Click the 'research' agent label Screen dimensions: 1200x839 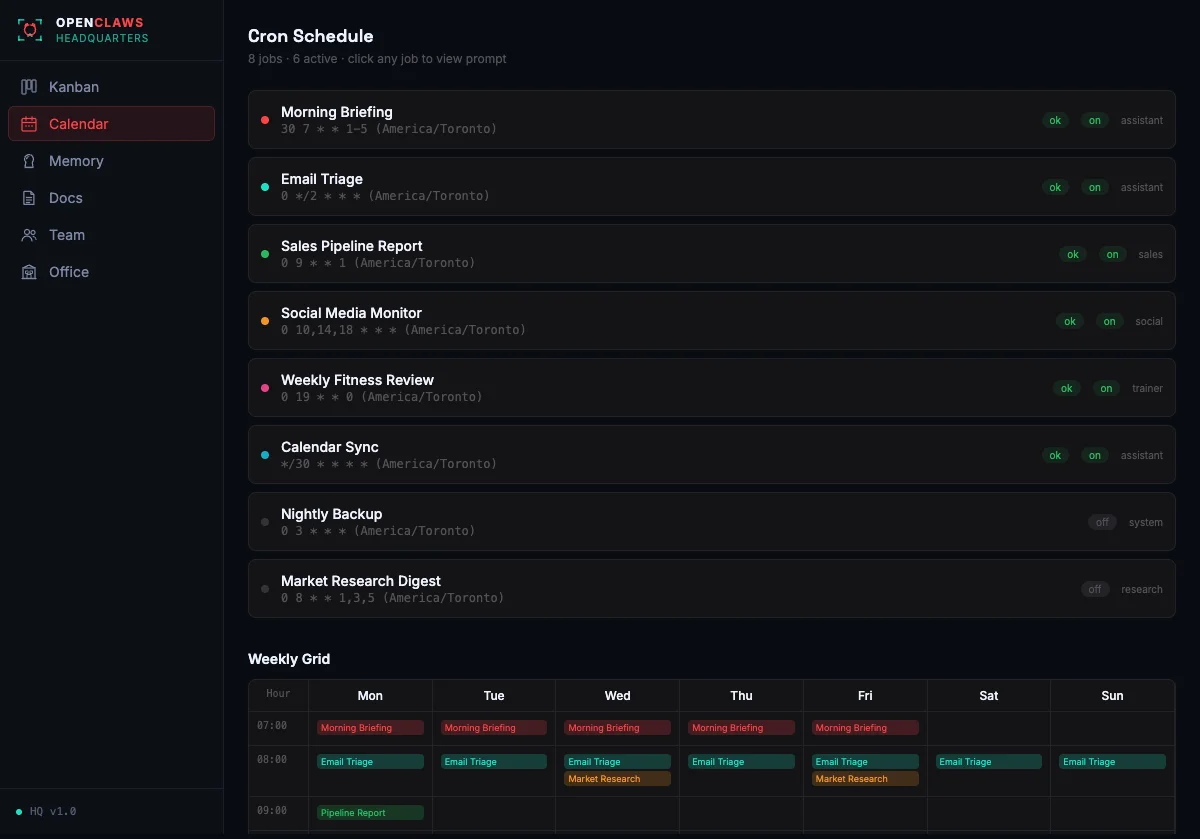[1142, 589]
